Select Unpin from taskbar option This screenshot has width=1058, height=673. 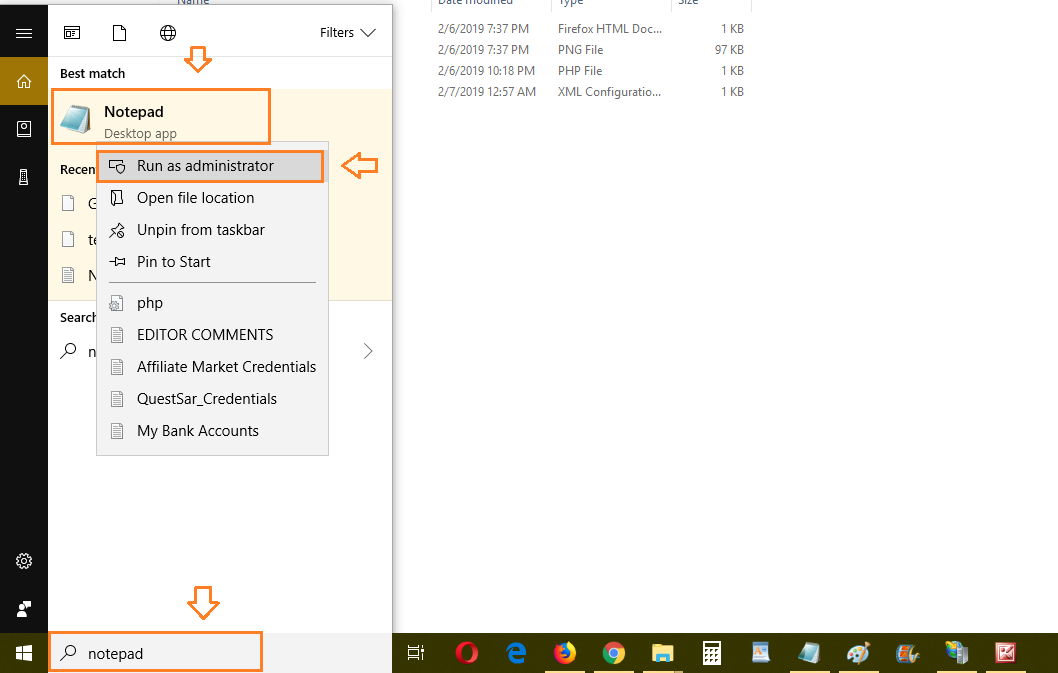pos(200,230)
